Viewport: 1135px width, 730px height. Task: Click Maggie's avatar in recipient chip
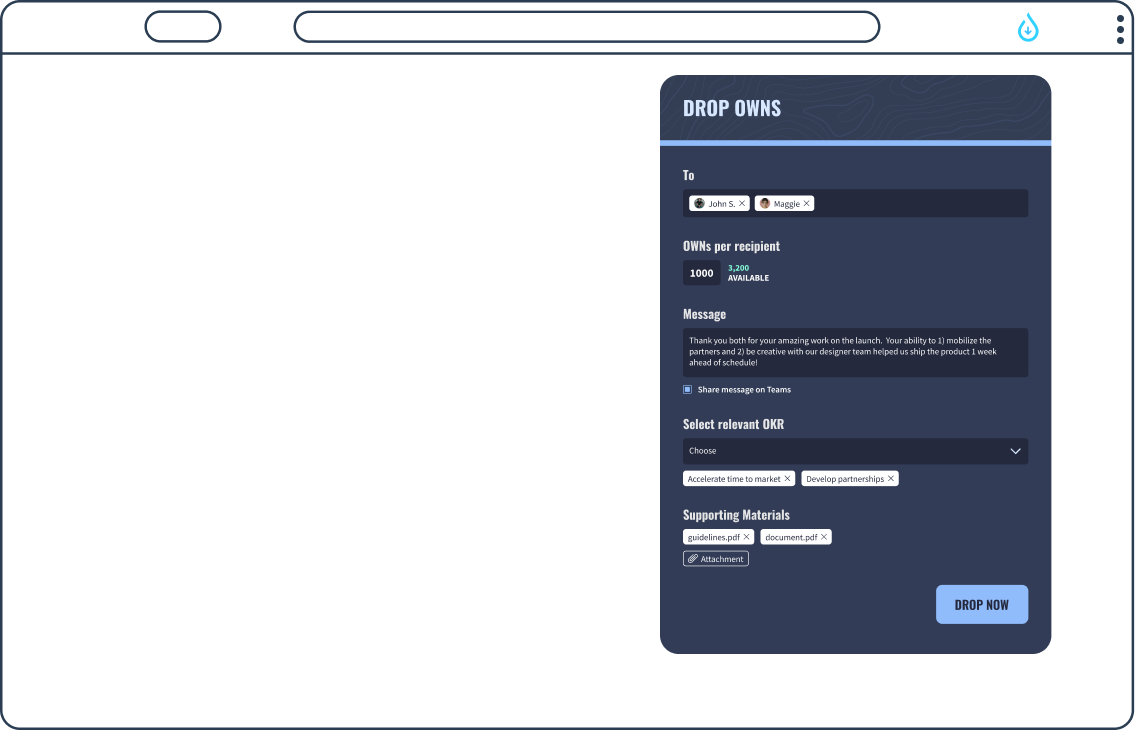764,204
